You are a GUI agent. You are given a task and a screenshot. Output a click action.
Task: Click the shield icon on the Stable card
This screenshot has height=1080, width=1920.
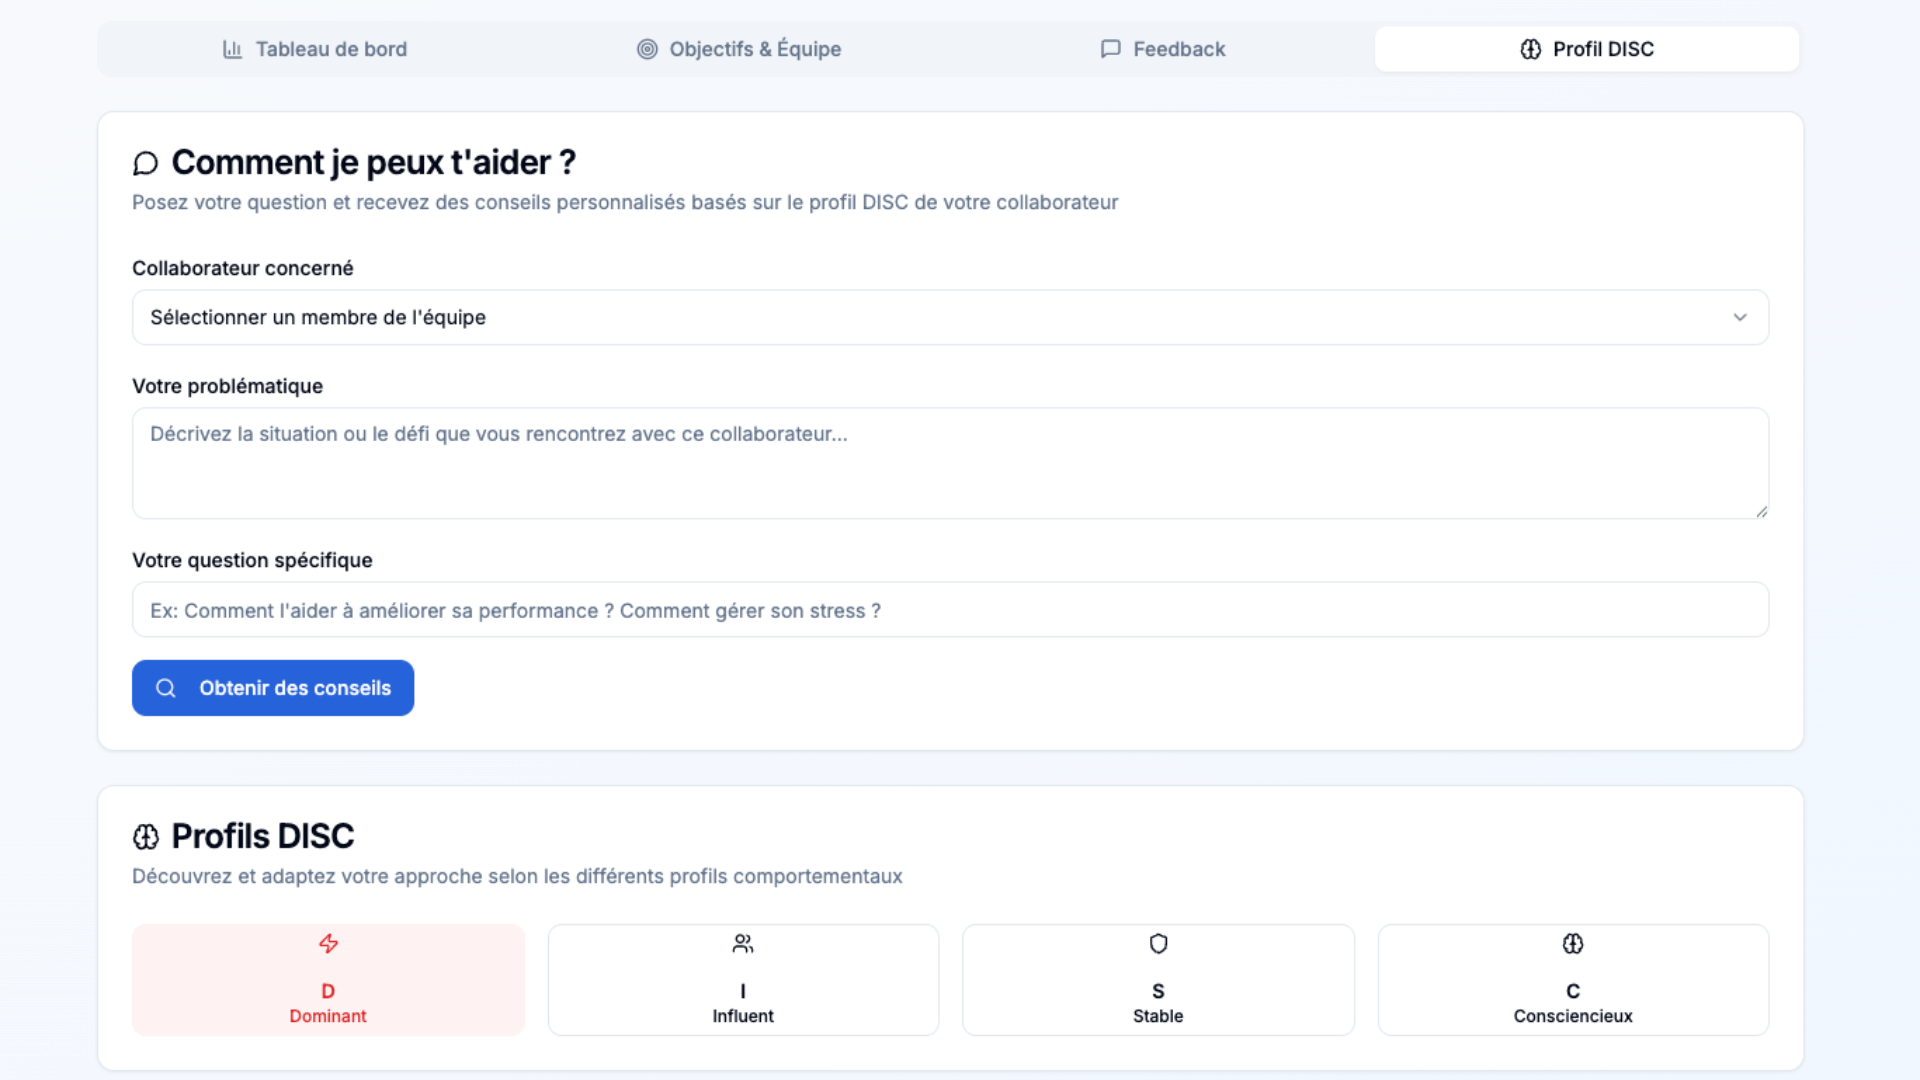(1158, 943)
